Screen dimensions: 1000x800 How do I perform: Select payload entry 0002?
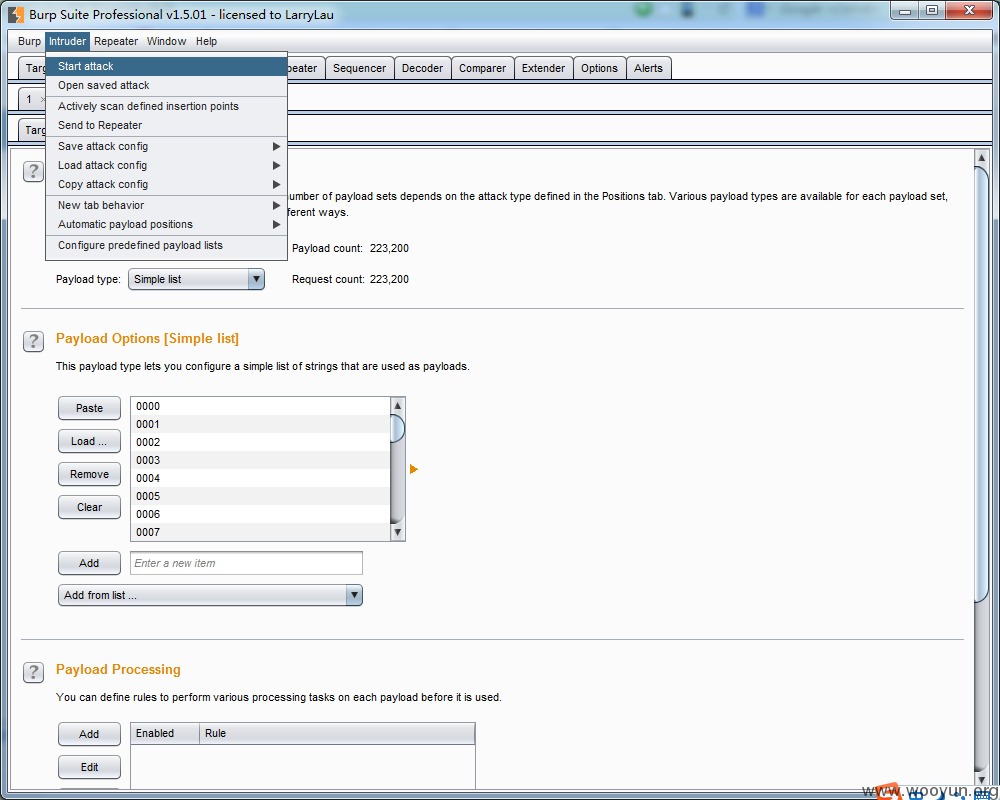pos(260,442)
